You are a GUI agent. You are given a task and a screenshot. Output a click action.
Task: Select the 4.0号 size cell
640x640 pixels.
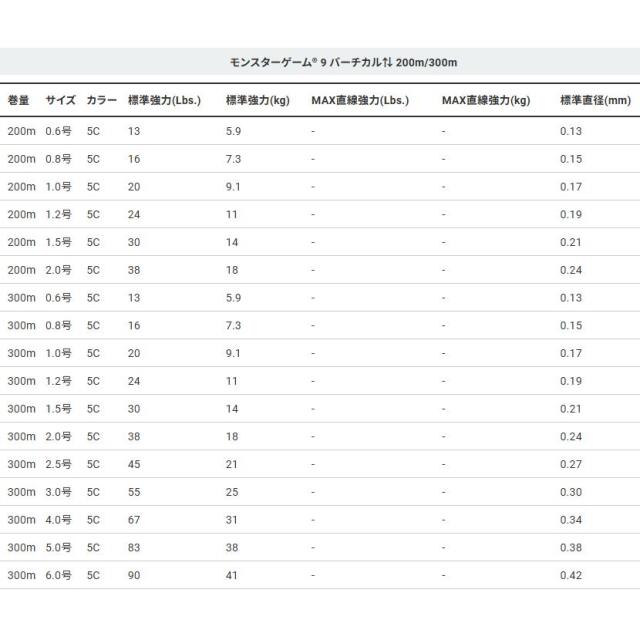(58, 520)
